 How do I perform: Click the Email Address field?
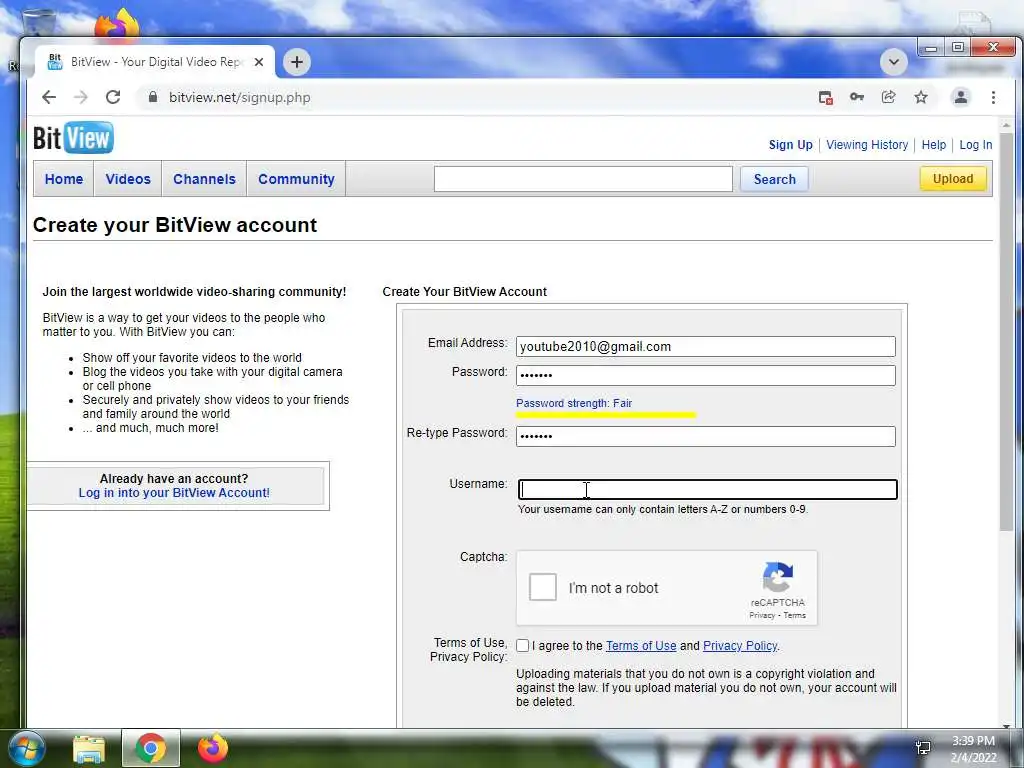[705, 347]
